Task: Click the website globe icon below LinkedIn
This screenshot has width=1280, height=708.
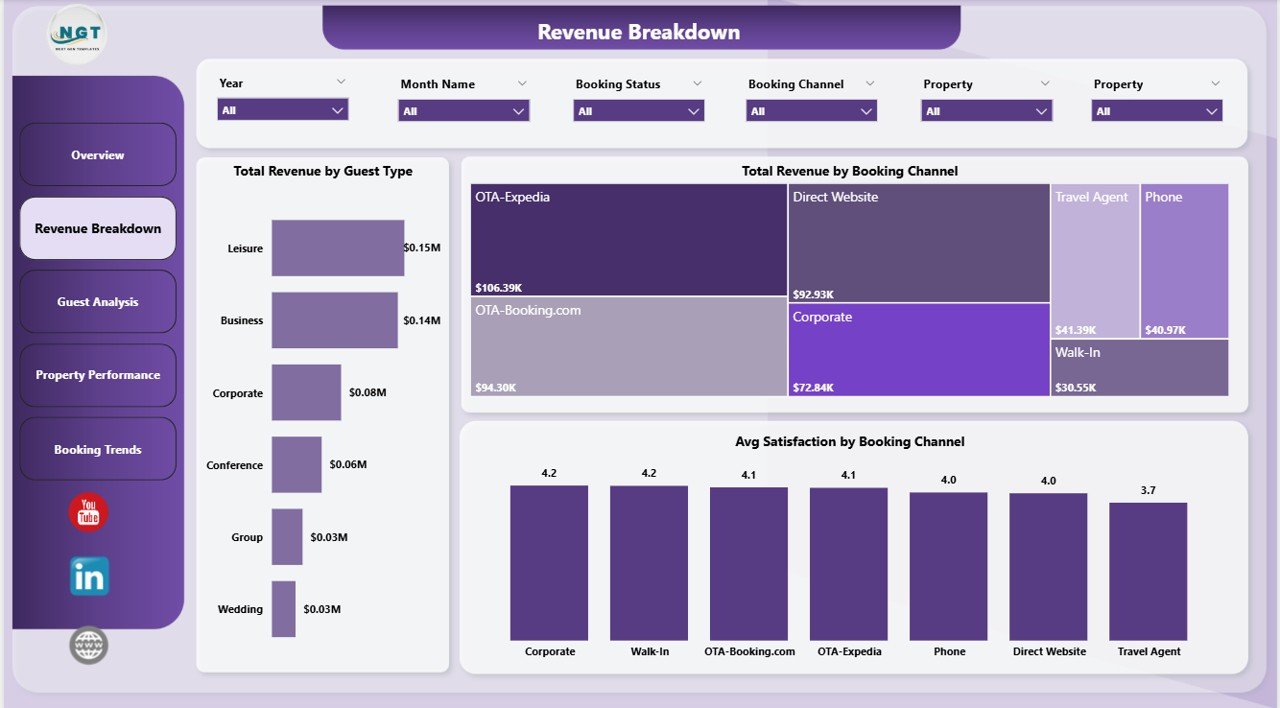Action: point(87,645)
